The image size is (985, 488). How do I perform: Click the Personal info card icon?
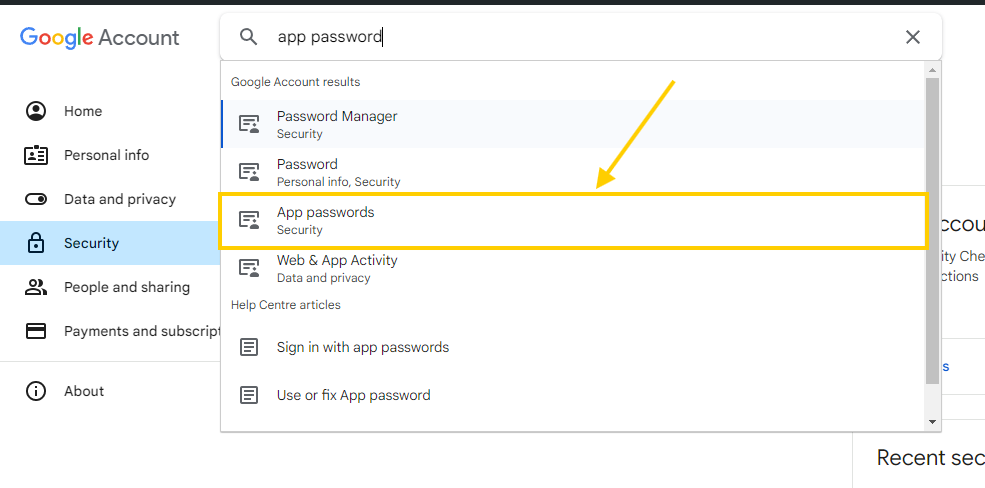coord(36,155)
